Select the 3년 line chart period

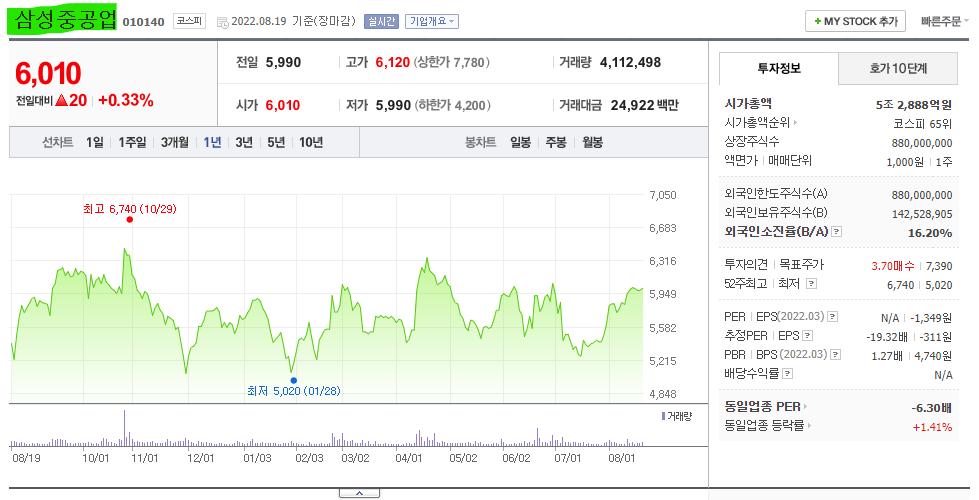click(244, 142)
